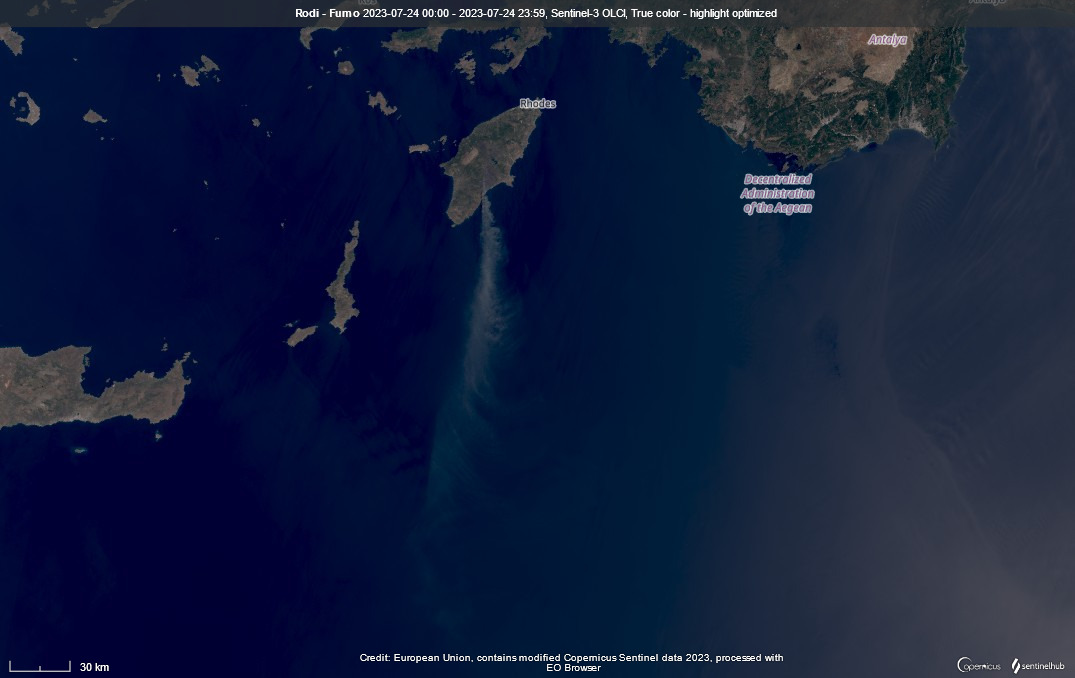This screenshot has height=678, width=1075.
Task: Click the 'Sentinel-3 OLCI' text in header
Action: tap(589, 13)
